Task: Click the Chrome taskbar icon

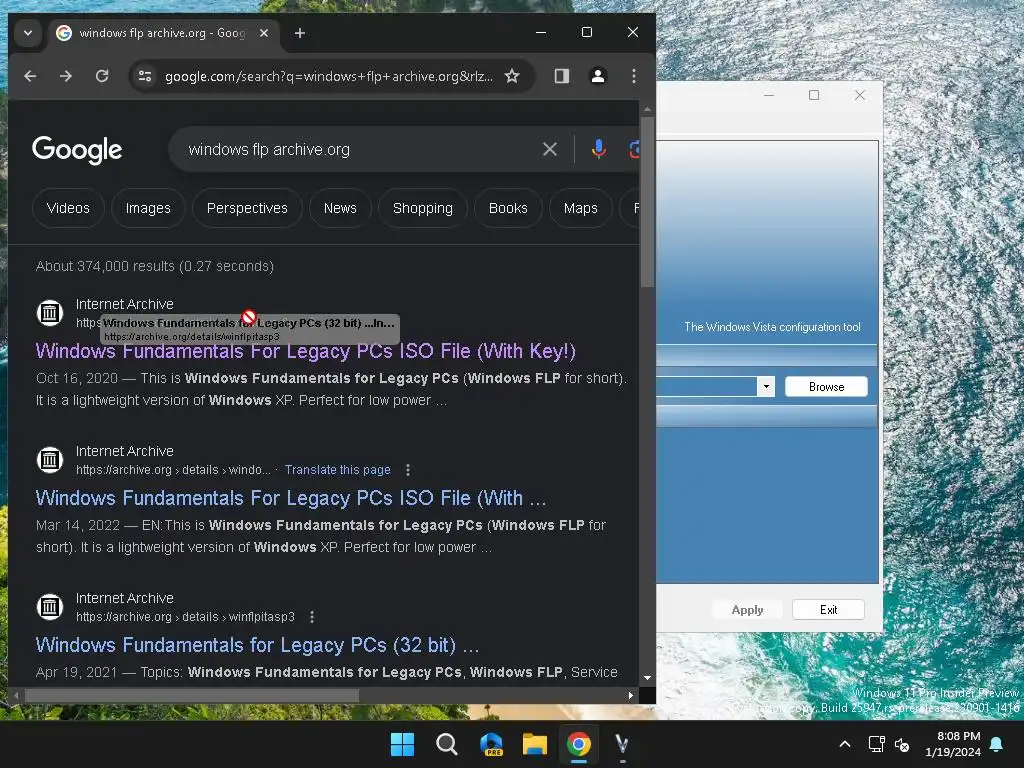Action: [579, 744]
